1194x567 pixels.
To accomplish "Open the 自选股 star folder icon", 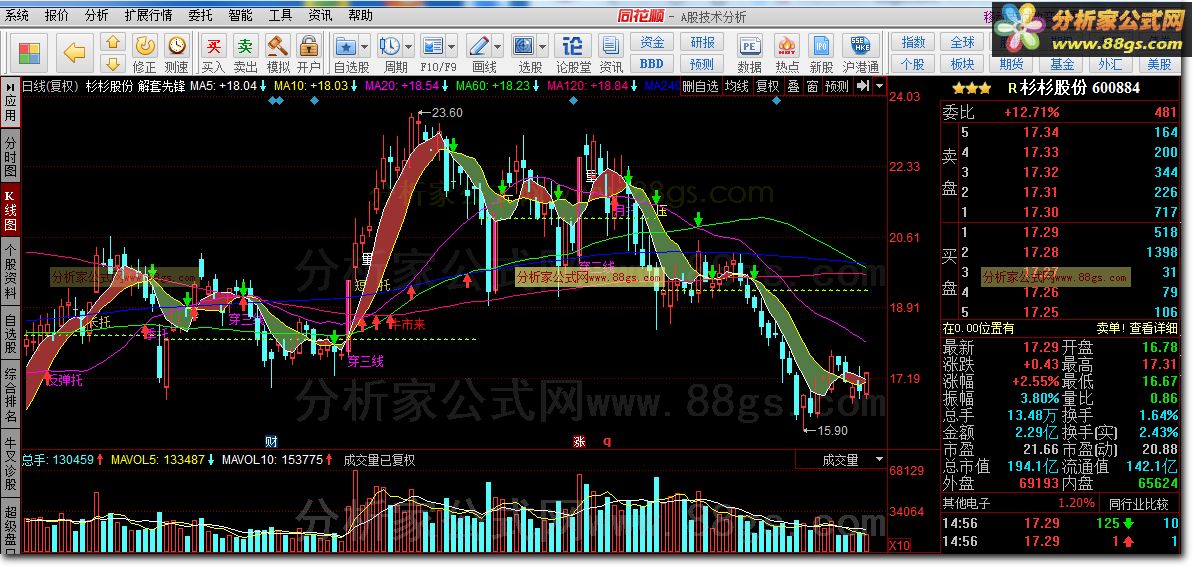I will (x=346, y=46).
